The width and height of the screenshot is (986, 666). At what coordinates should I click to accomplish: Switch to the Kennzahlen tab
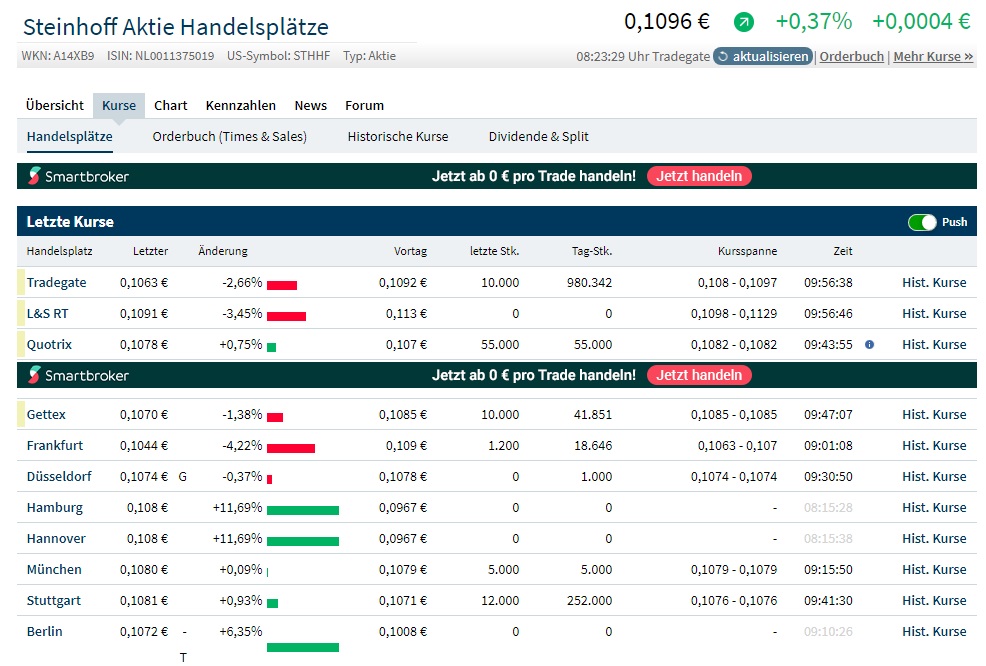point(240,106)
